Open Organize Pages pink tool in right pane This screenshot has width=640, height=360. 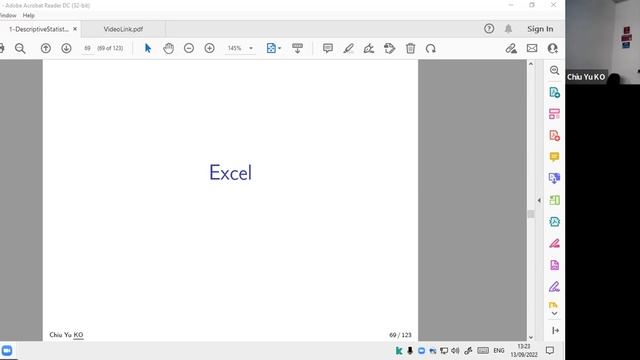tap(554, 114)
